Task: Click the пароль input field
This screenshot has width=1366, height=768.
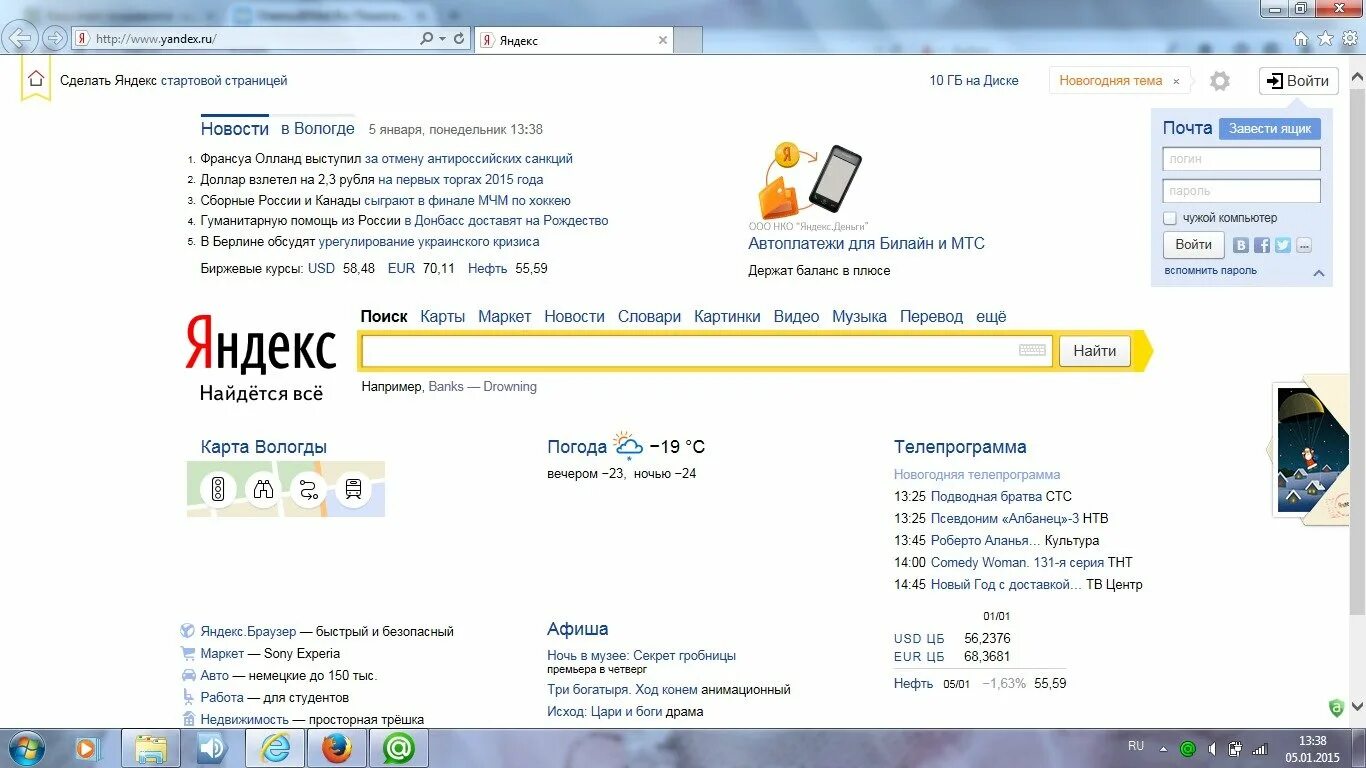Action: [1241, 190]
